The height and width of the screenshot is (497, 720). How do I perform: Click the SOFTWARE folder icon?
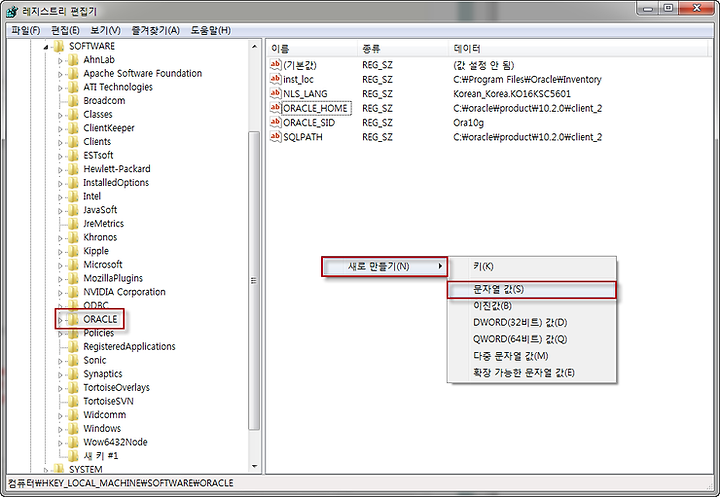(58, 46)
